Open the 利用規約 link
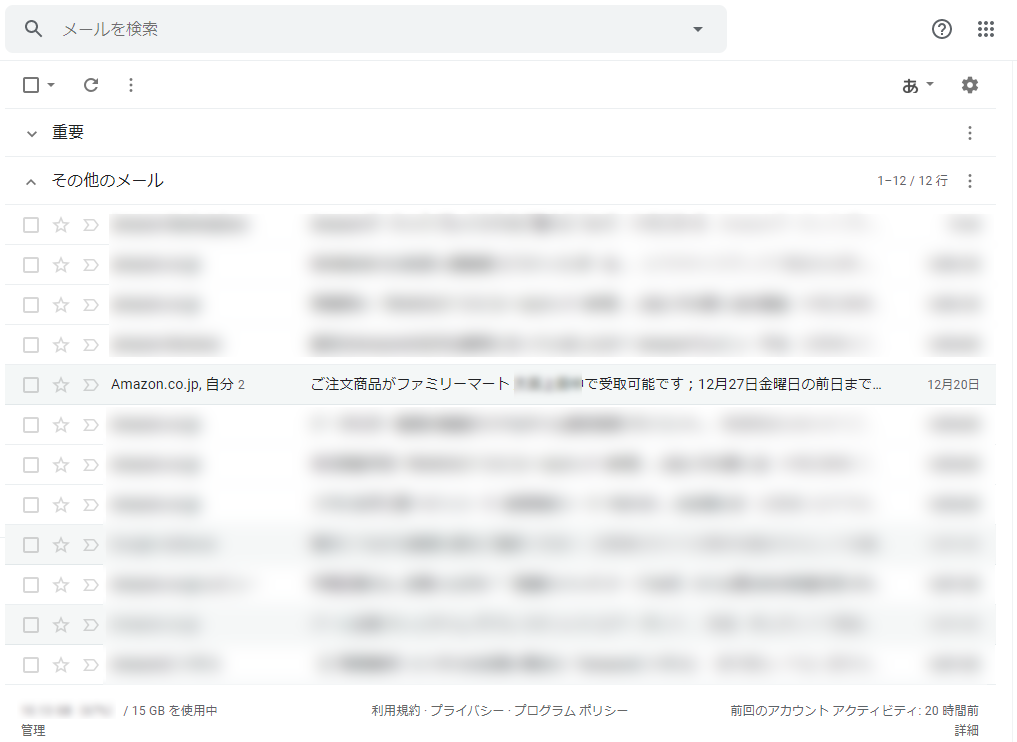This screenshot has width=1017, height=742. coord(396,711)
